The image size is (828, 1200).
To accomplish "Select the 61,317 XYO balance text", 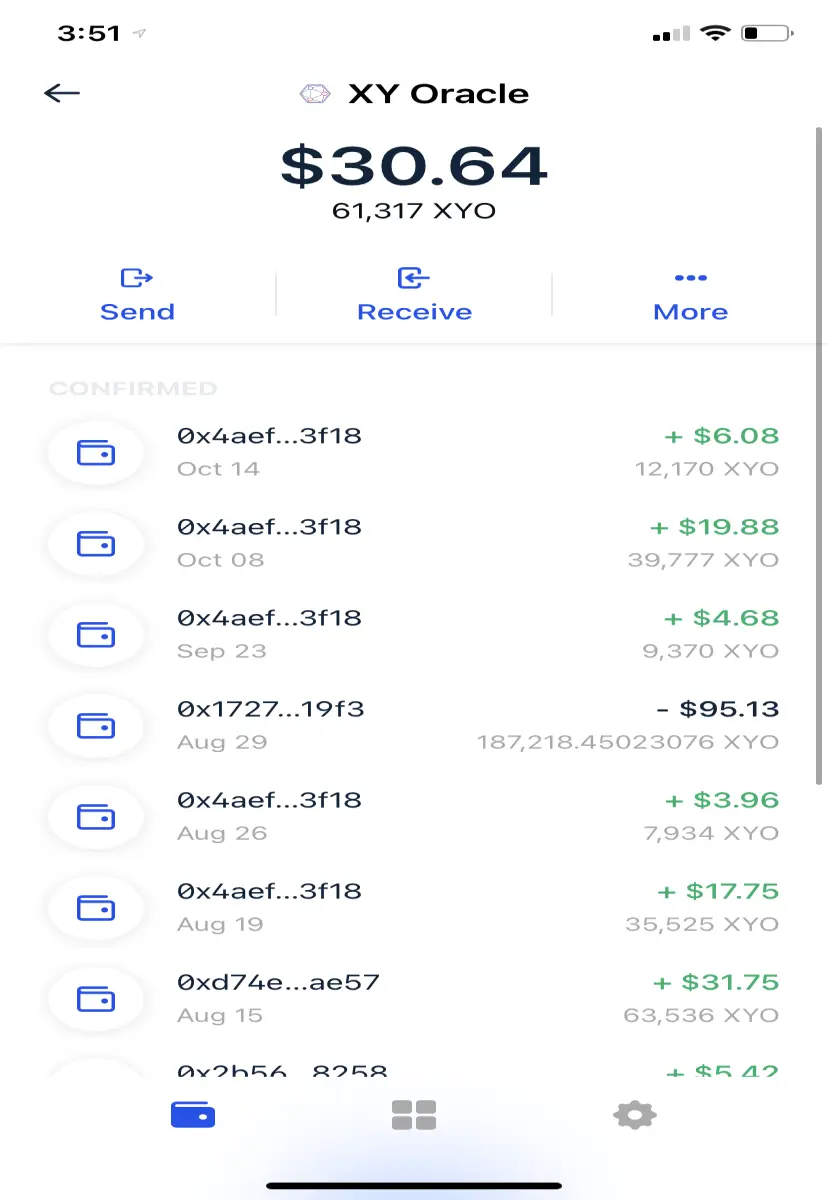I will 414,211.
